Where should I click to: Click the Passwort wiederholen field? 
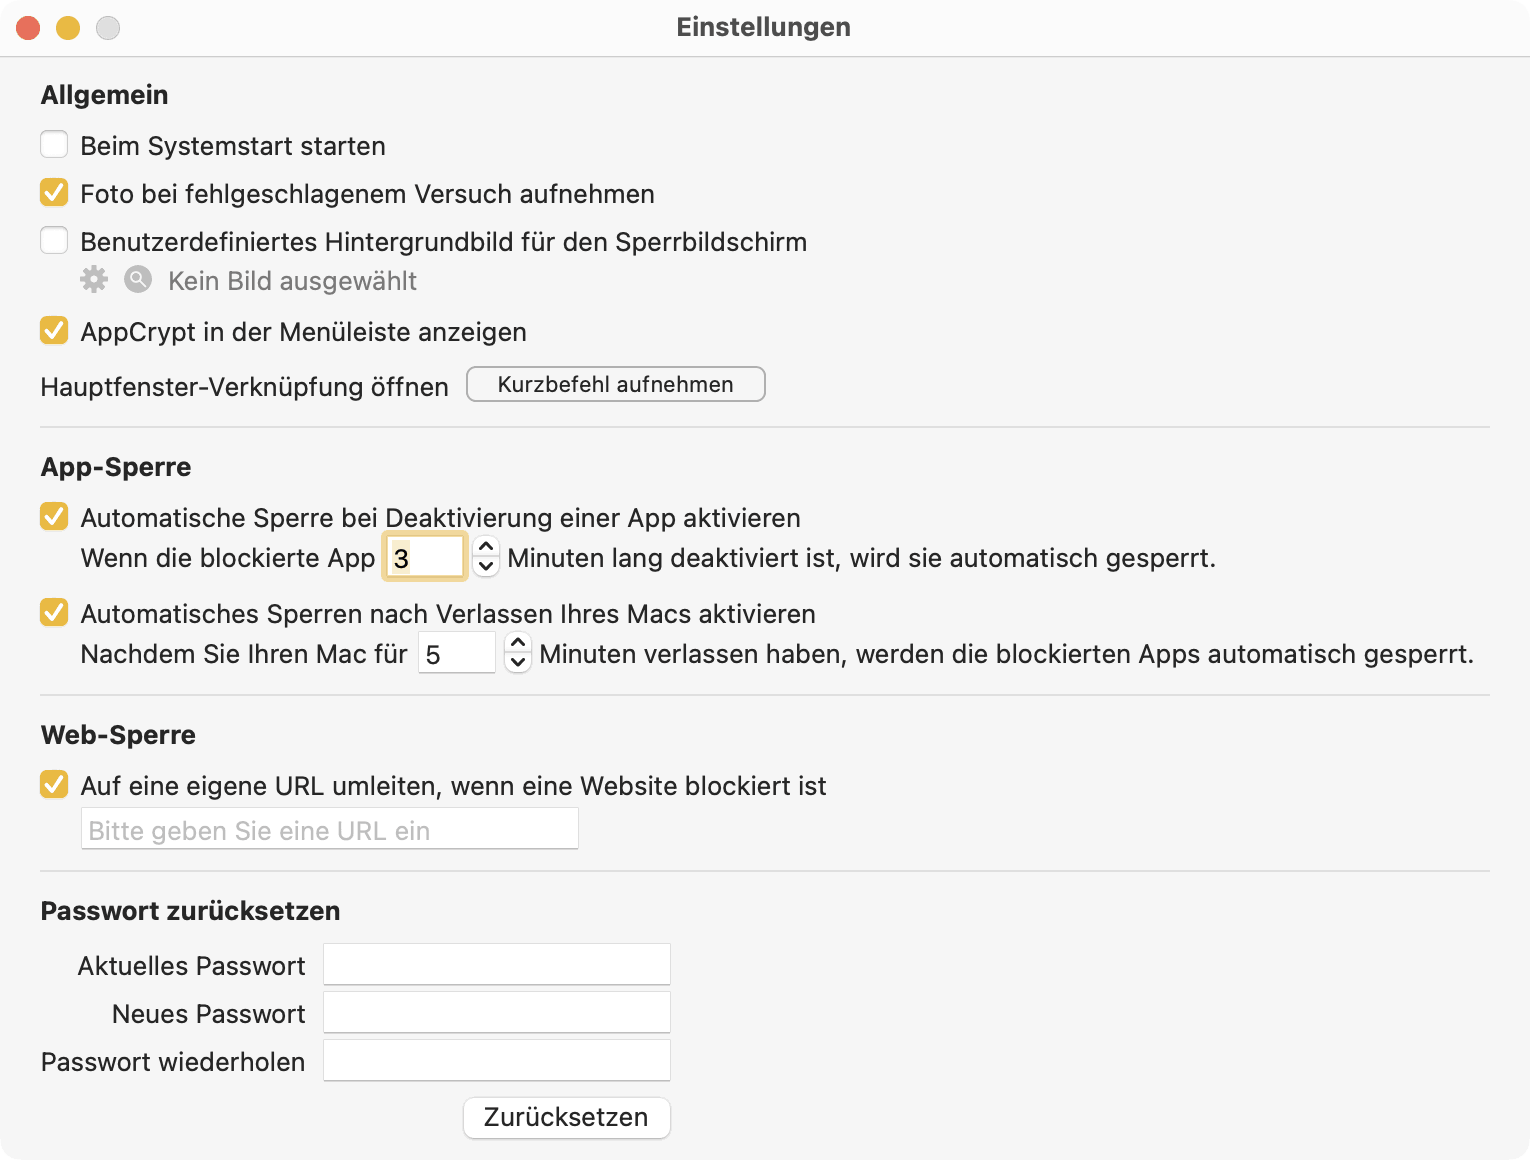[x=497, y=1061]
